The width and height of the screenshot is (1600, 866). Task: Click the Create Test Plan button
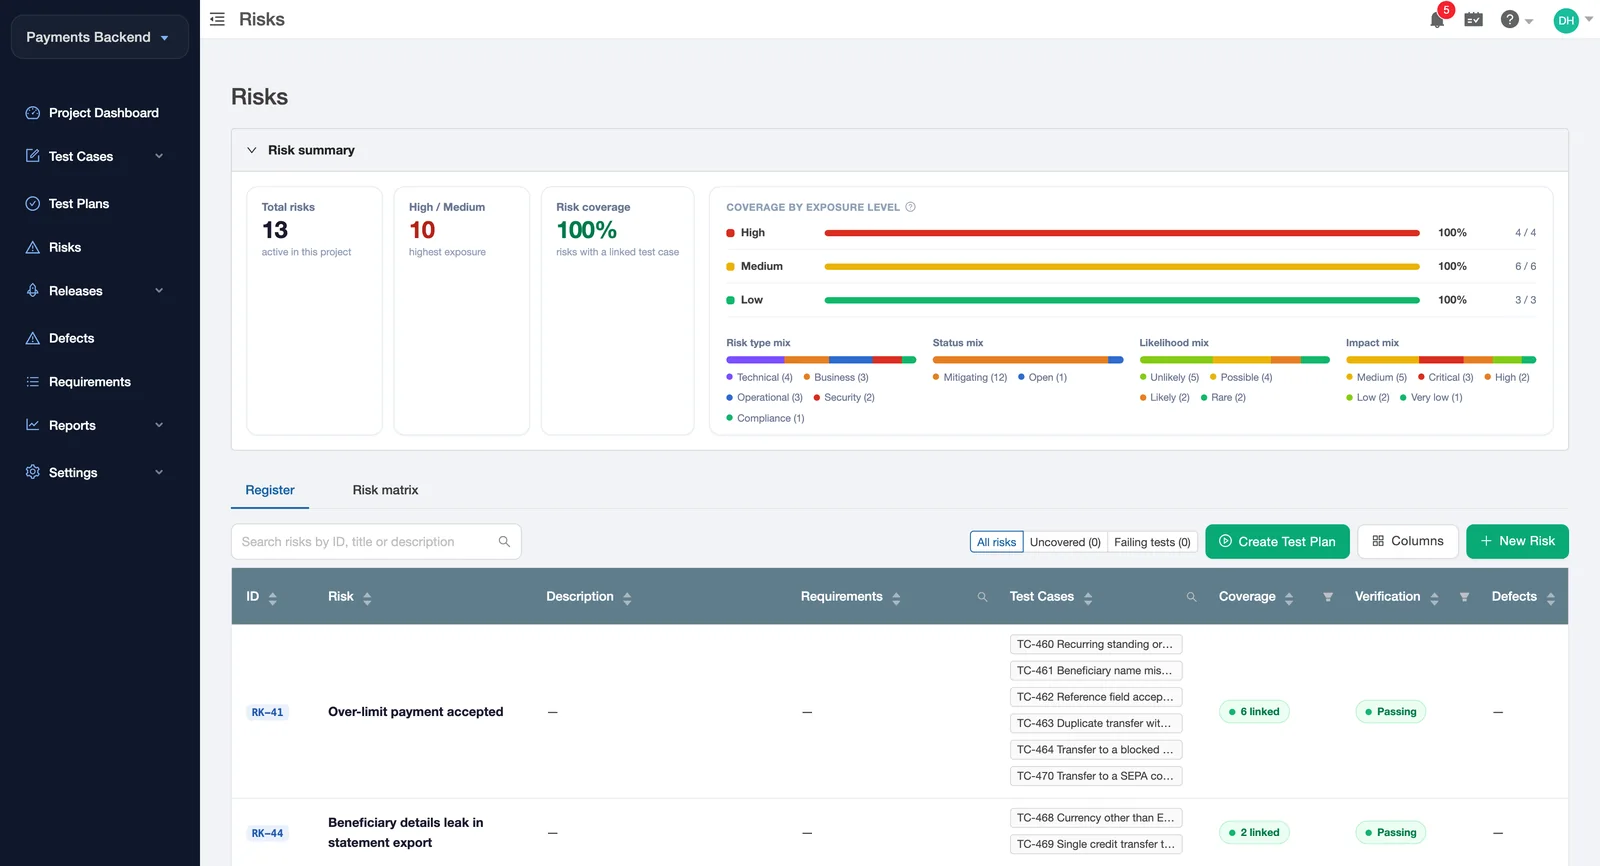click(1277, 542)
